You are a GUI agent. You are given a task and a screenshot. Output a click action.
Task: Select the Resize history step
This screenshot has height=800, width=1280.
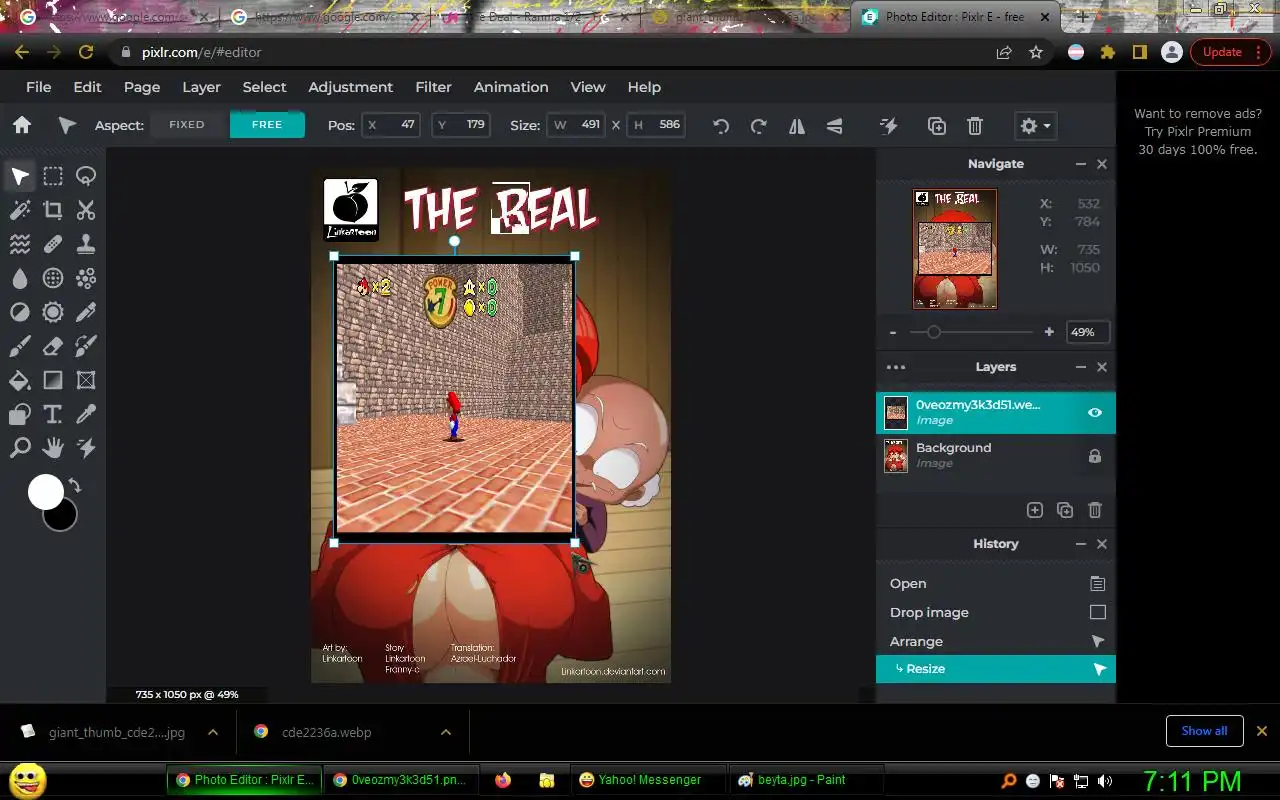(996, 669)
